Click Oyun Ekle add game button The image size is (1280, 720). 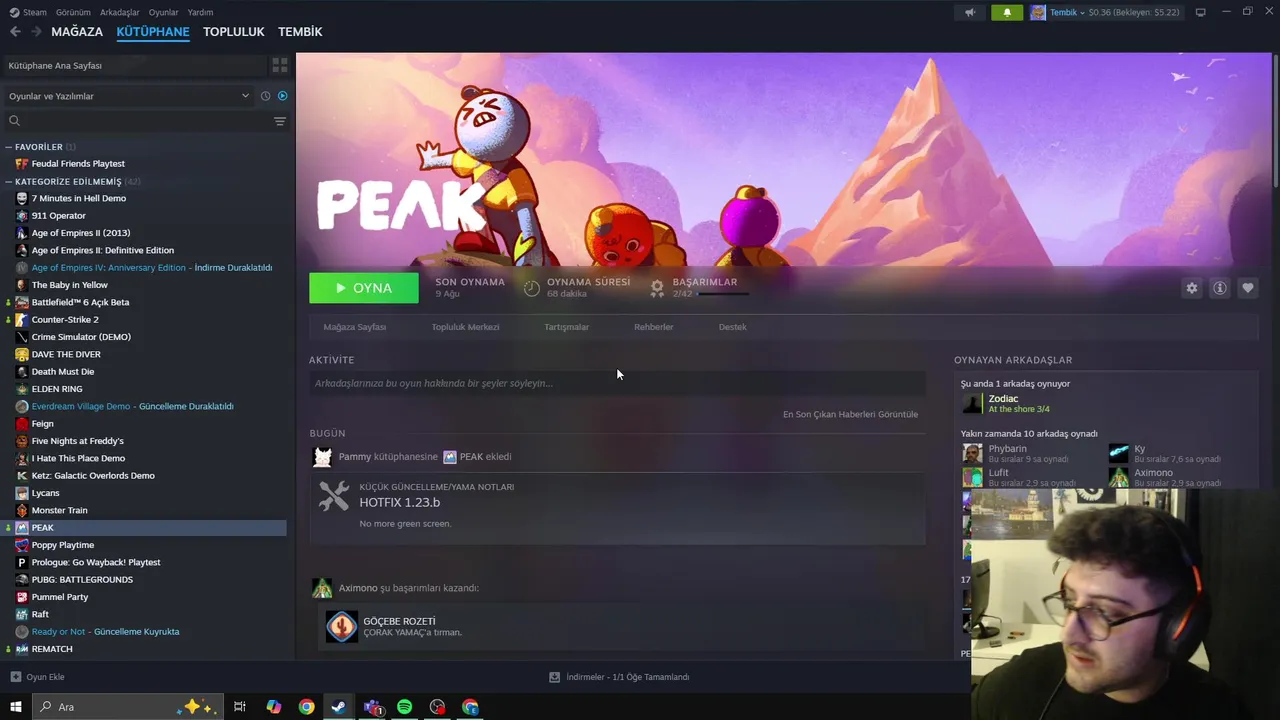pyautogui.click(x=37, y=677)
